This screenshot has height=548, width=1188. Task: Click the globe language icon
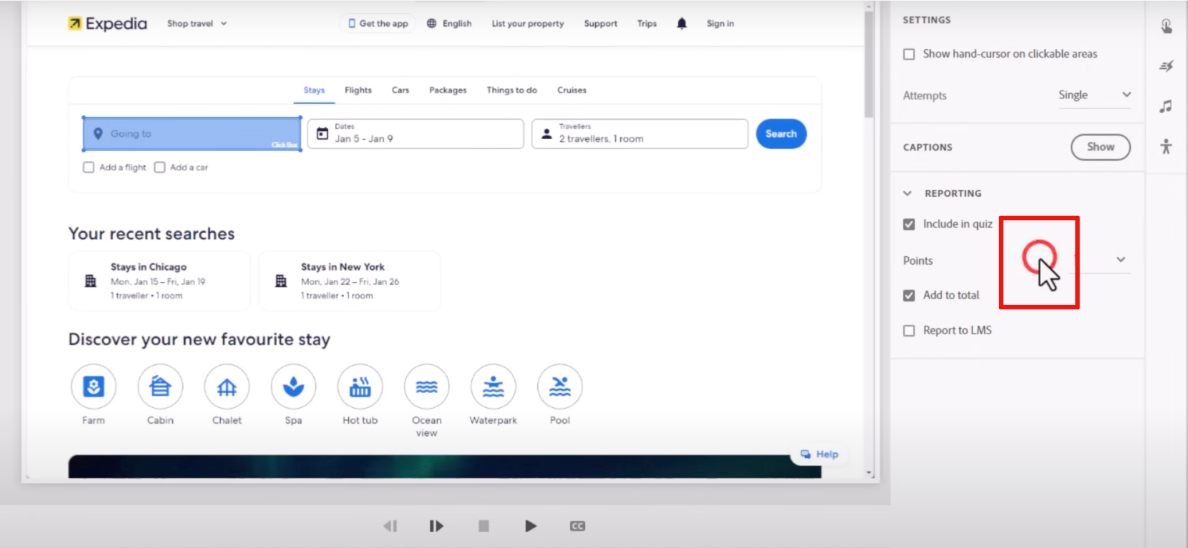[x=432, y=23]
